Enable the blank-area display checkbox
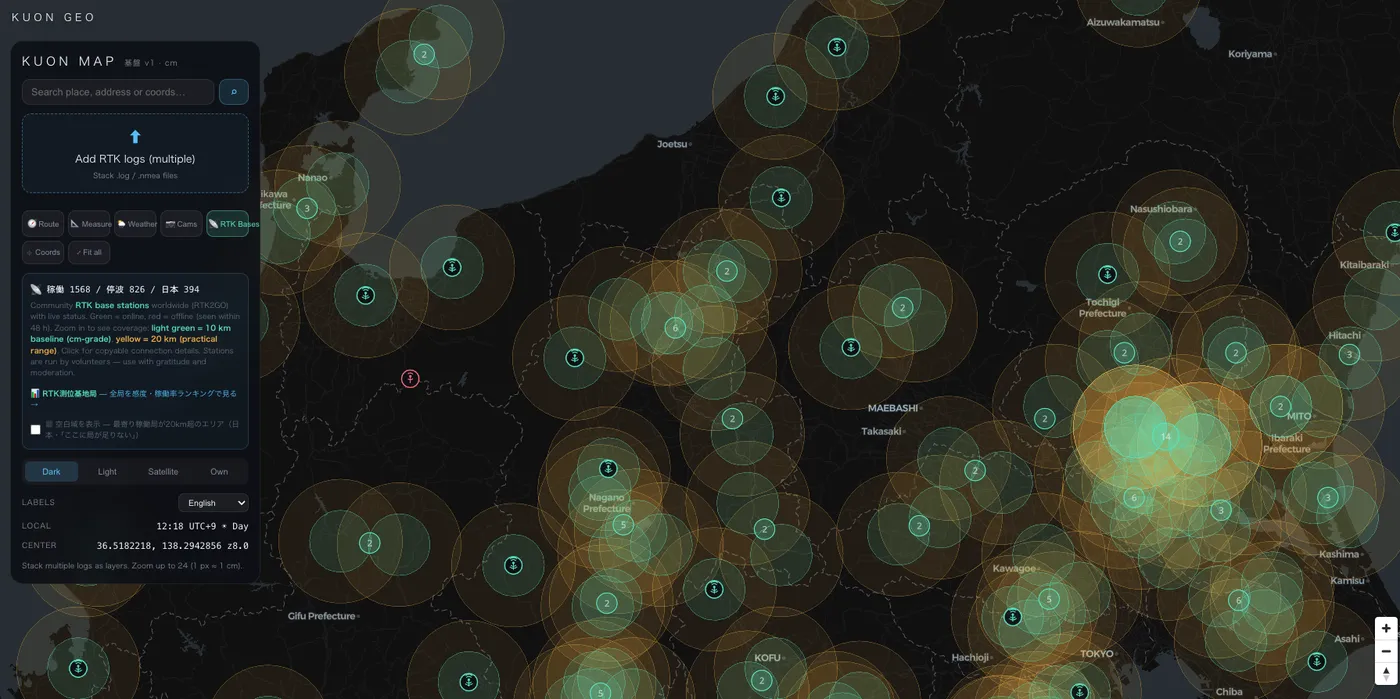This screenshot has height=699, width=1400. [36, 430]
